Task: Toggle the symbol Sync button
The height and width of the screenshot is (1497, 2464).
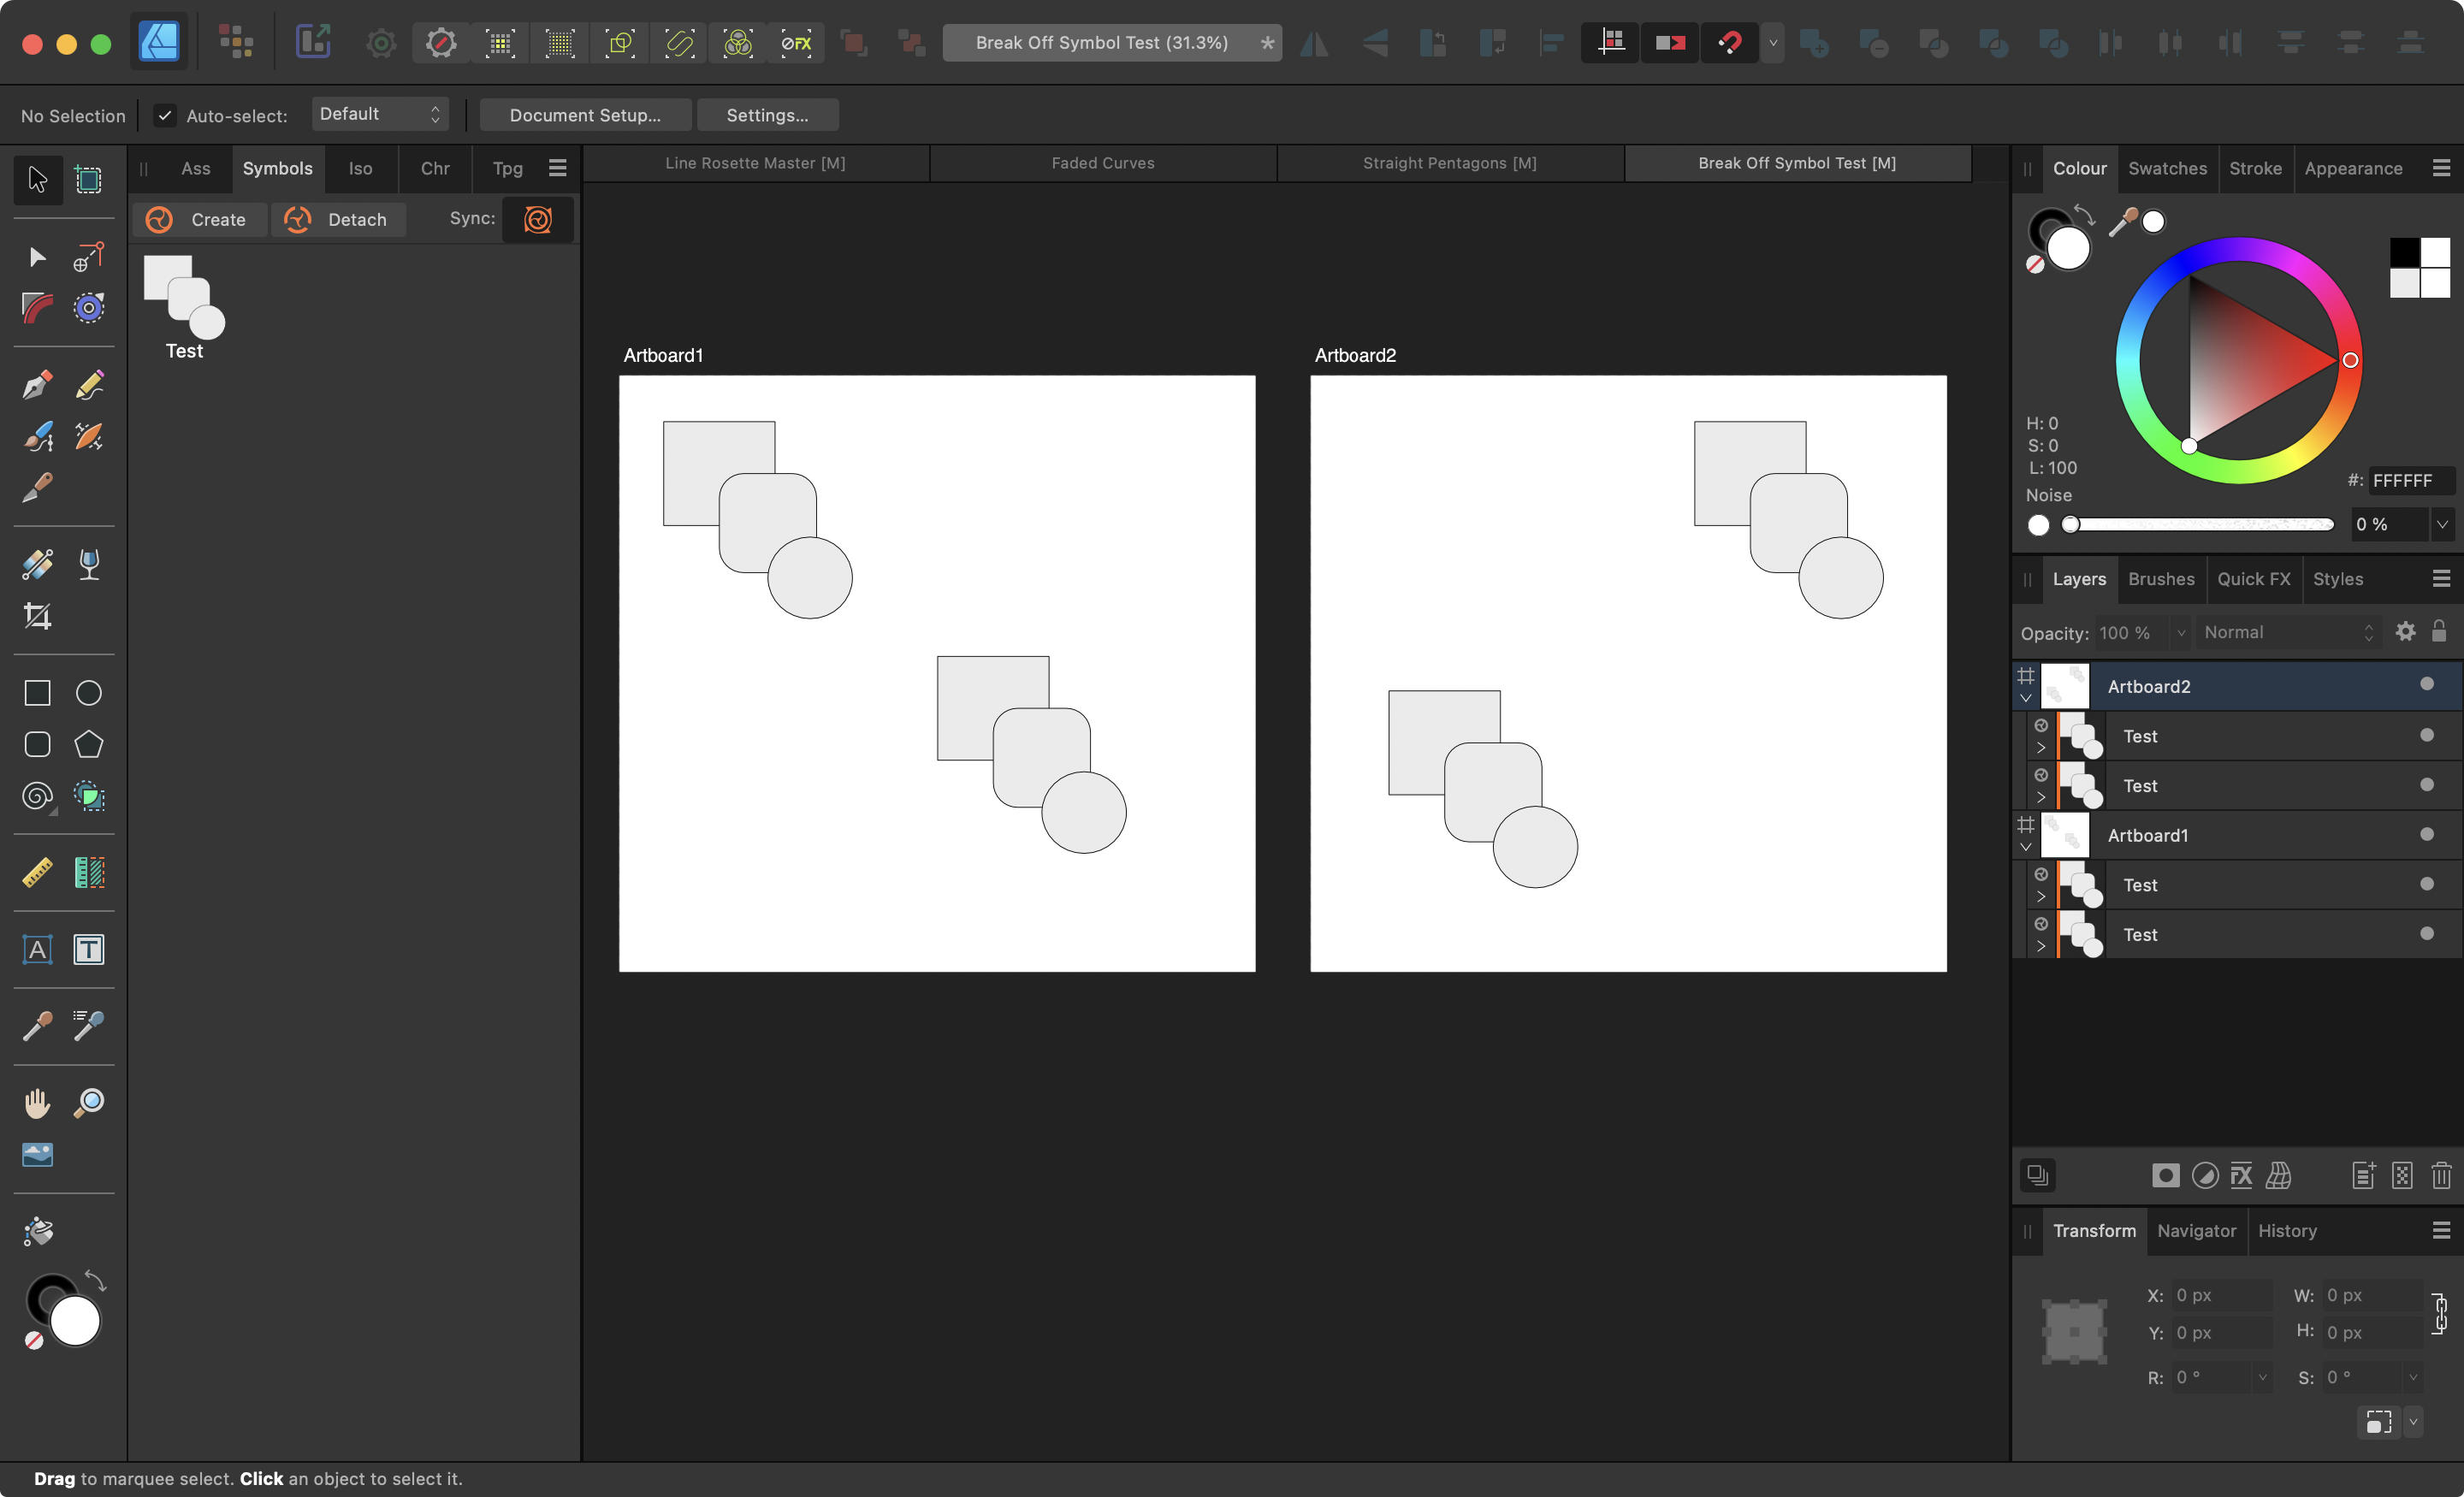Action: 537,219
